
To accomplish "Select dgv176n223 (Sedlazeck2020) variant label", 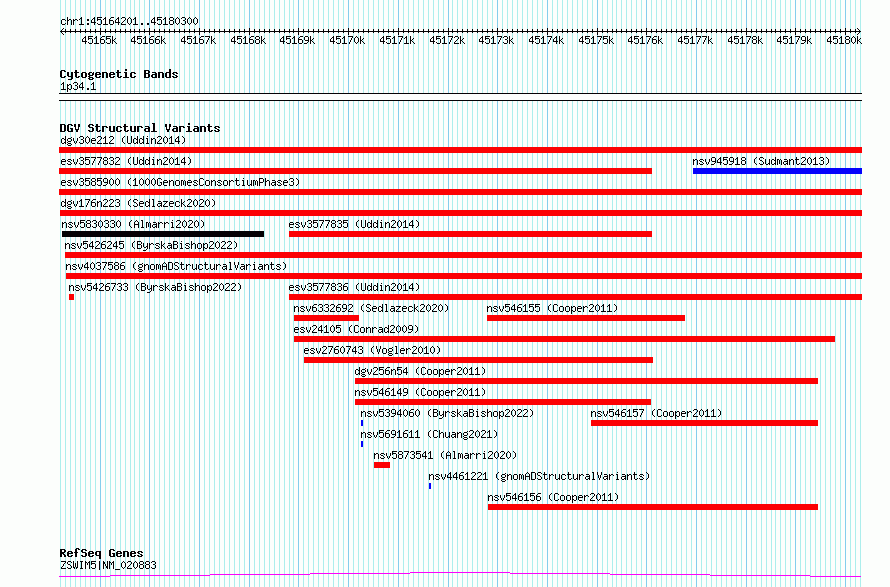I will (138, 203).
